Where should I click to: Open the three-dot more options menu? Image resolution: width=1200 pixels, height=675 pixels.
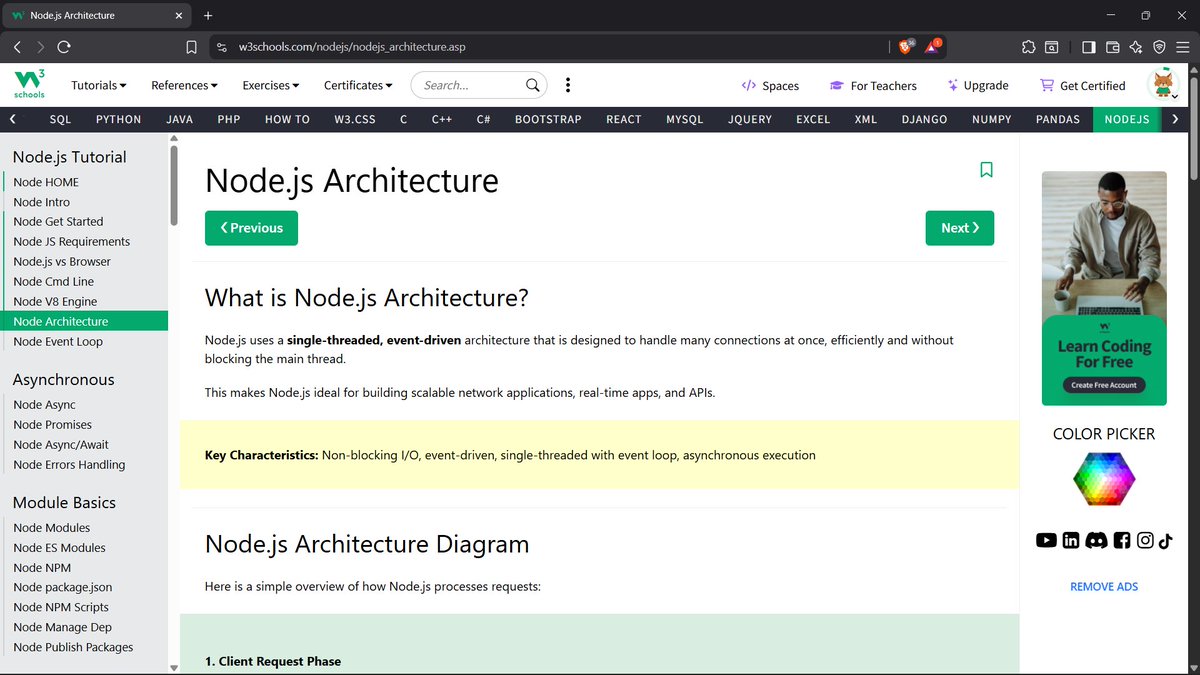pos(568,85)
